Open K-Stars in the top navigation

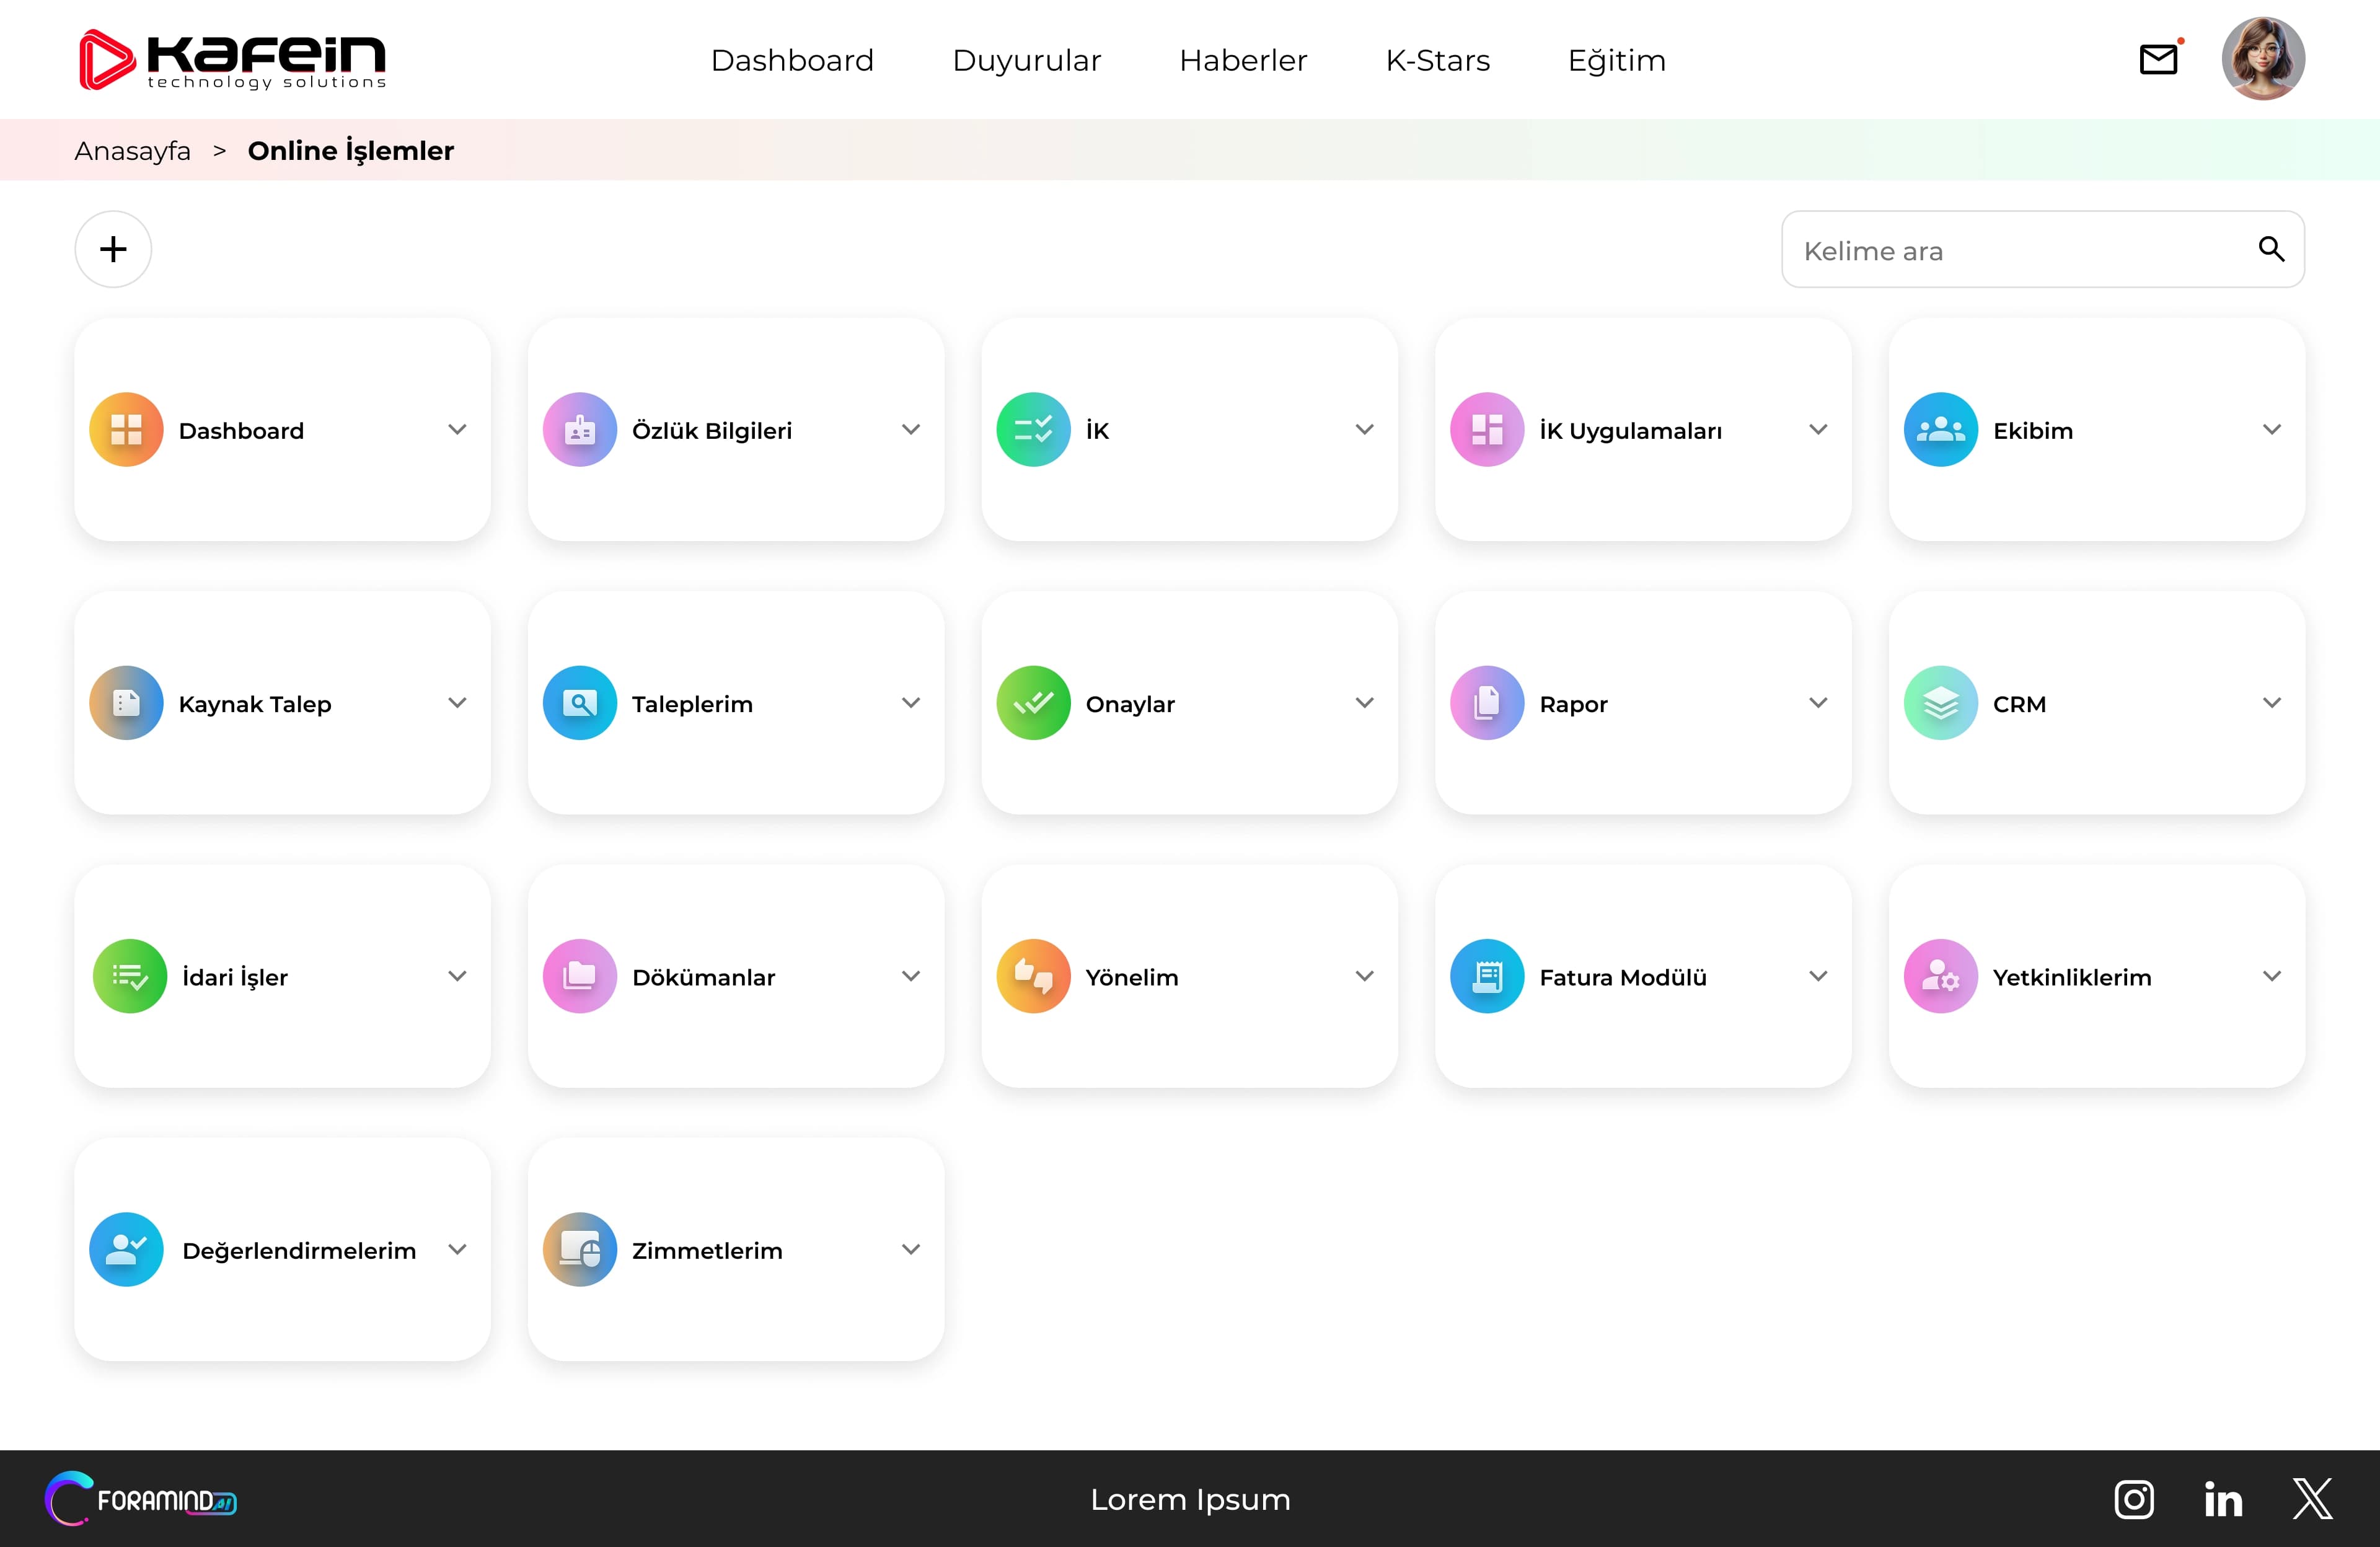[1437, 61]
